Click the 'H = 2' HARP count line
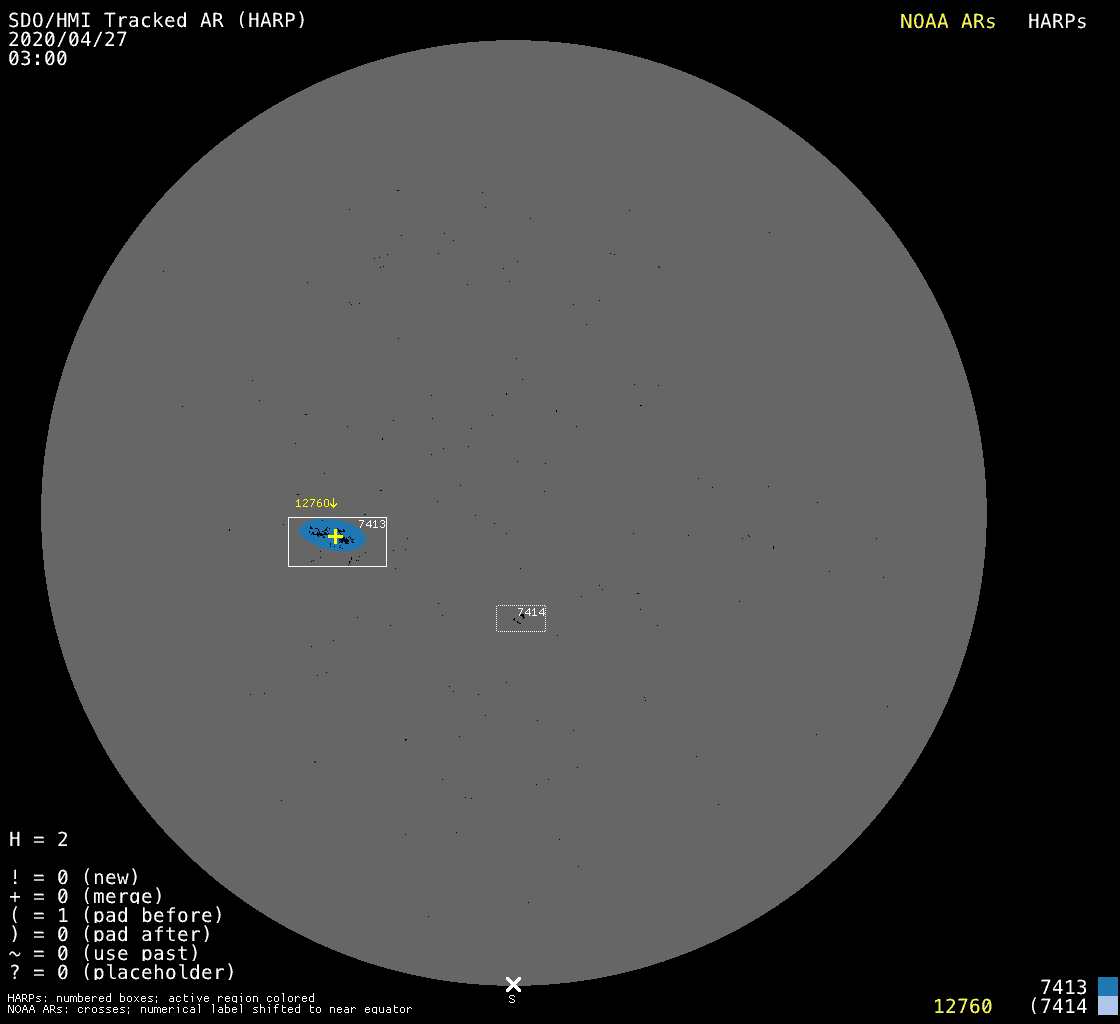 [x=39, y=839]
